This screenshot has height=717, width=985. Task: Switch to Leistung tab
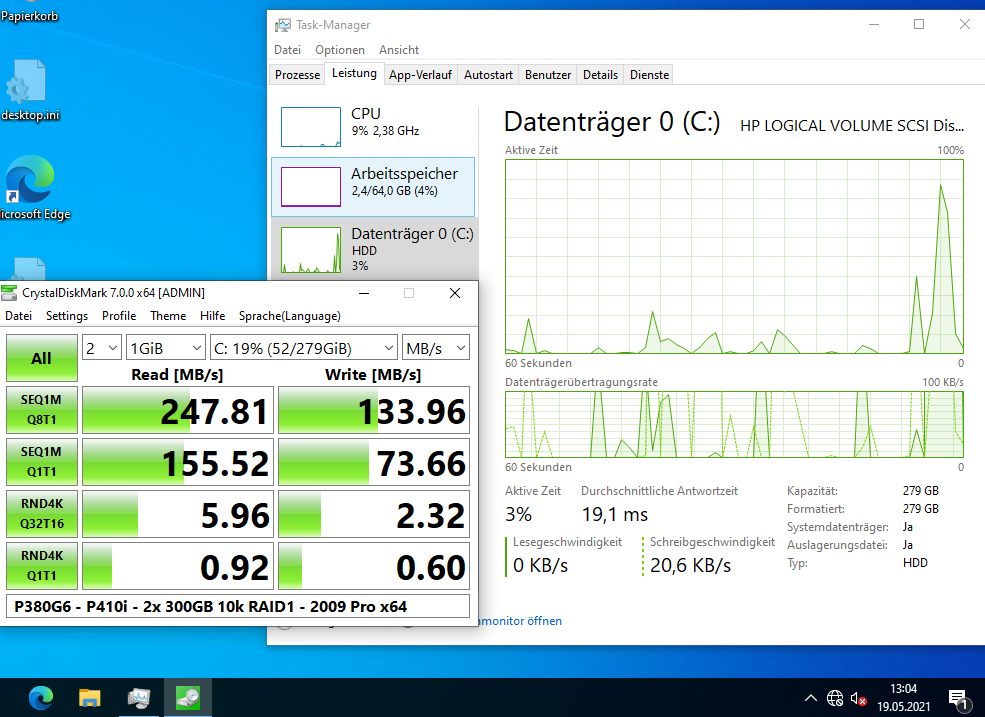[354, 74]
